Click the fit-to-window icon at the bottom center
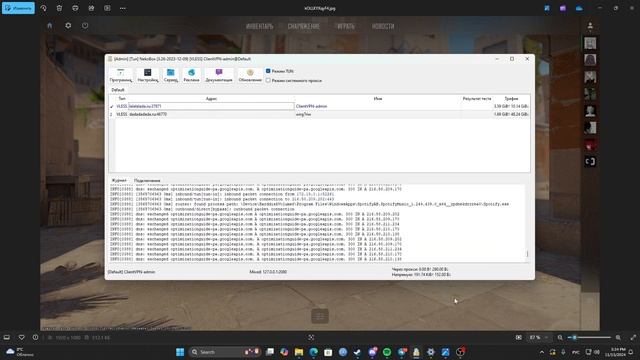 (311, 338)
